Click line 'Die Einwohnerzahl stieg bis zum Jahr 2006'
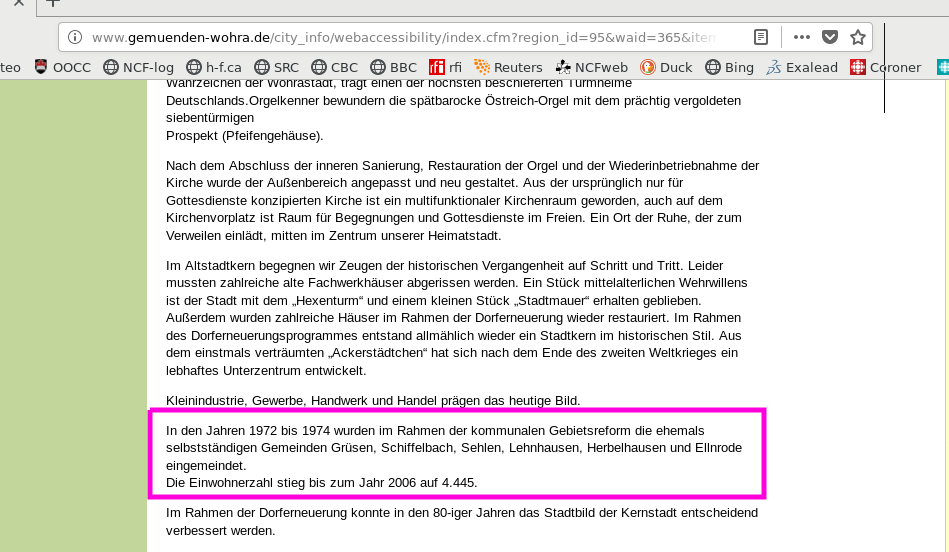 click(321, 483)
